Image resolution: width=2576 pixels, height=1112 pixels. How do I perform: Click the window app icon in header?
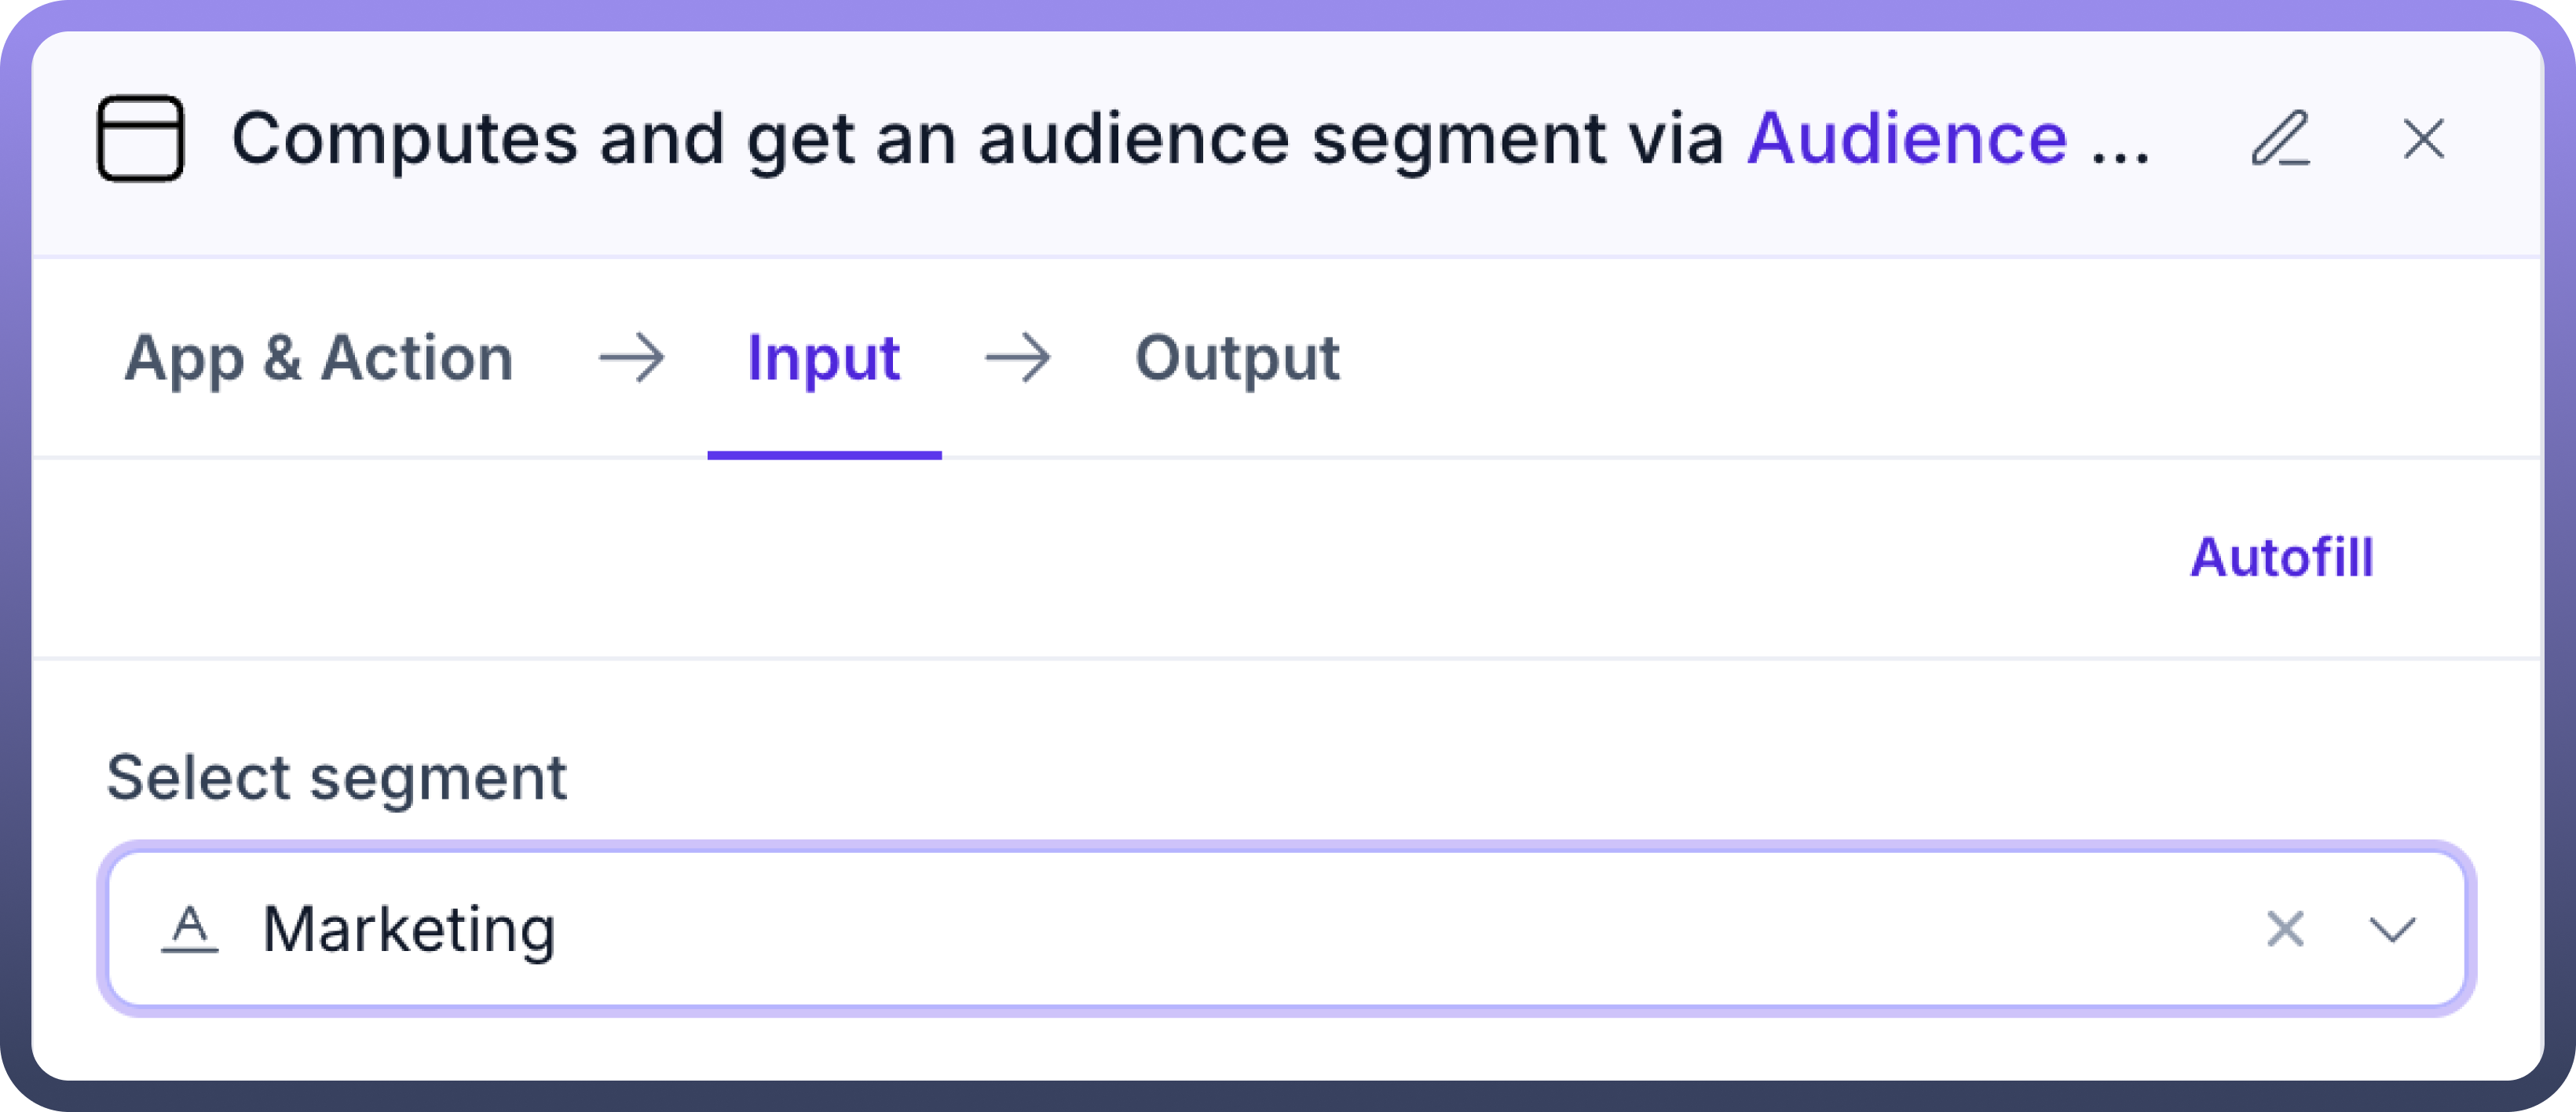pyautogui.click(x=140, y=139)
